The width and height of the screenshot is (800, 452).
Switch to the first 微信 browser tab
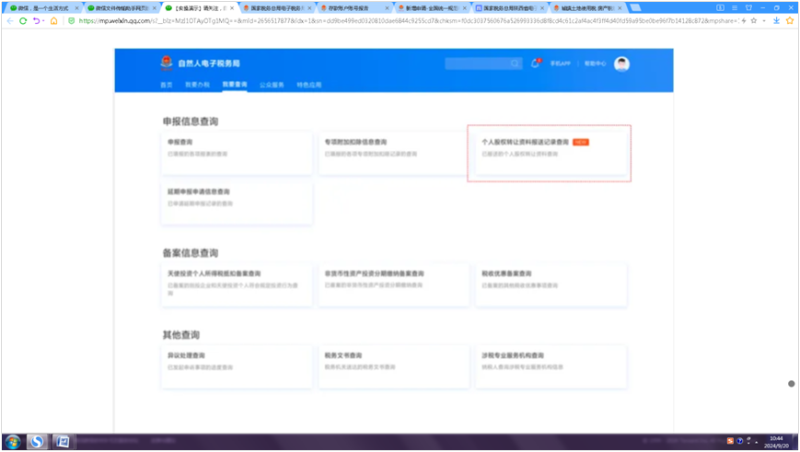(40, 7)
